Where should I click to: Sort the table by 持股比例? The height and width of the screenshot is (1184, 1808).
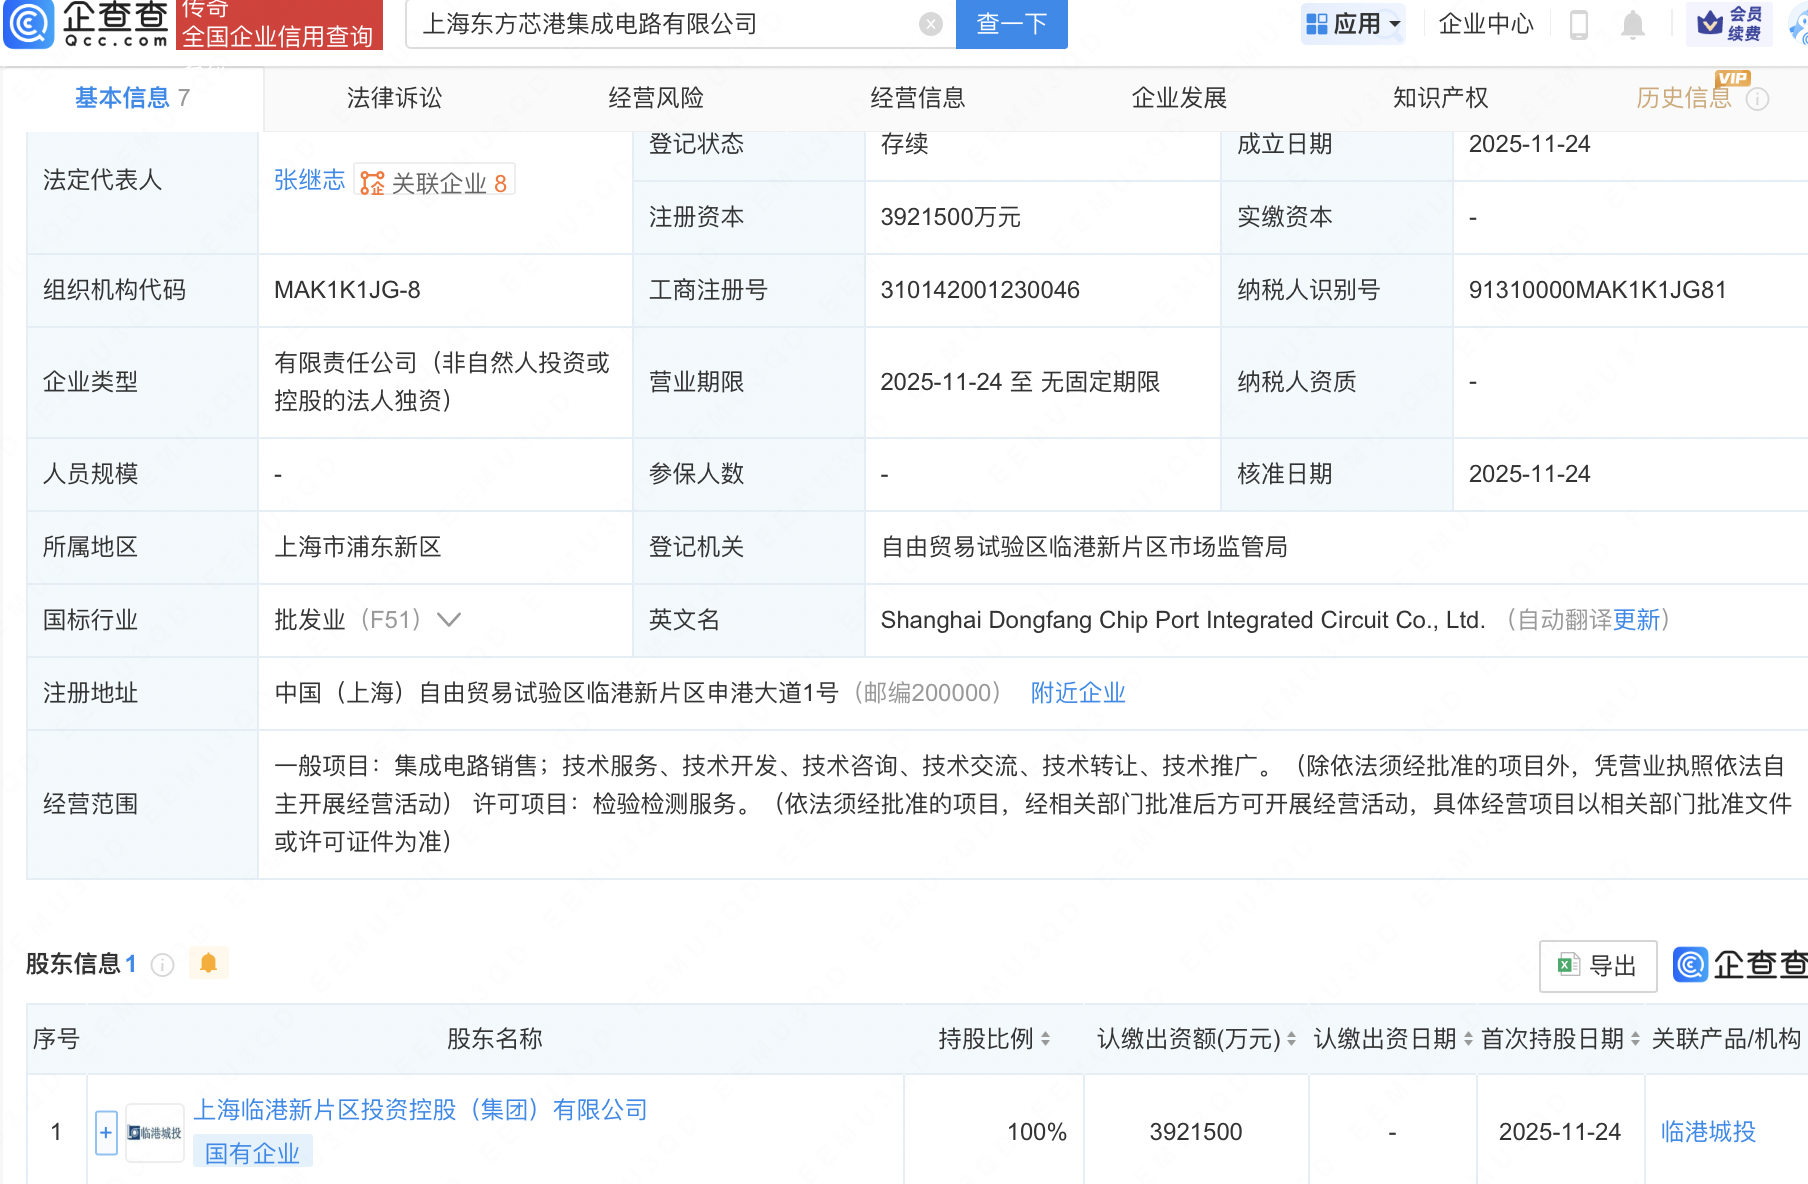tap(1045, 1039)
